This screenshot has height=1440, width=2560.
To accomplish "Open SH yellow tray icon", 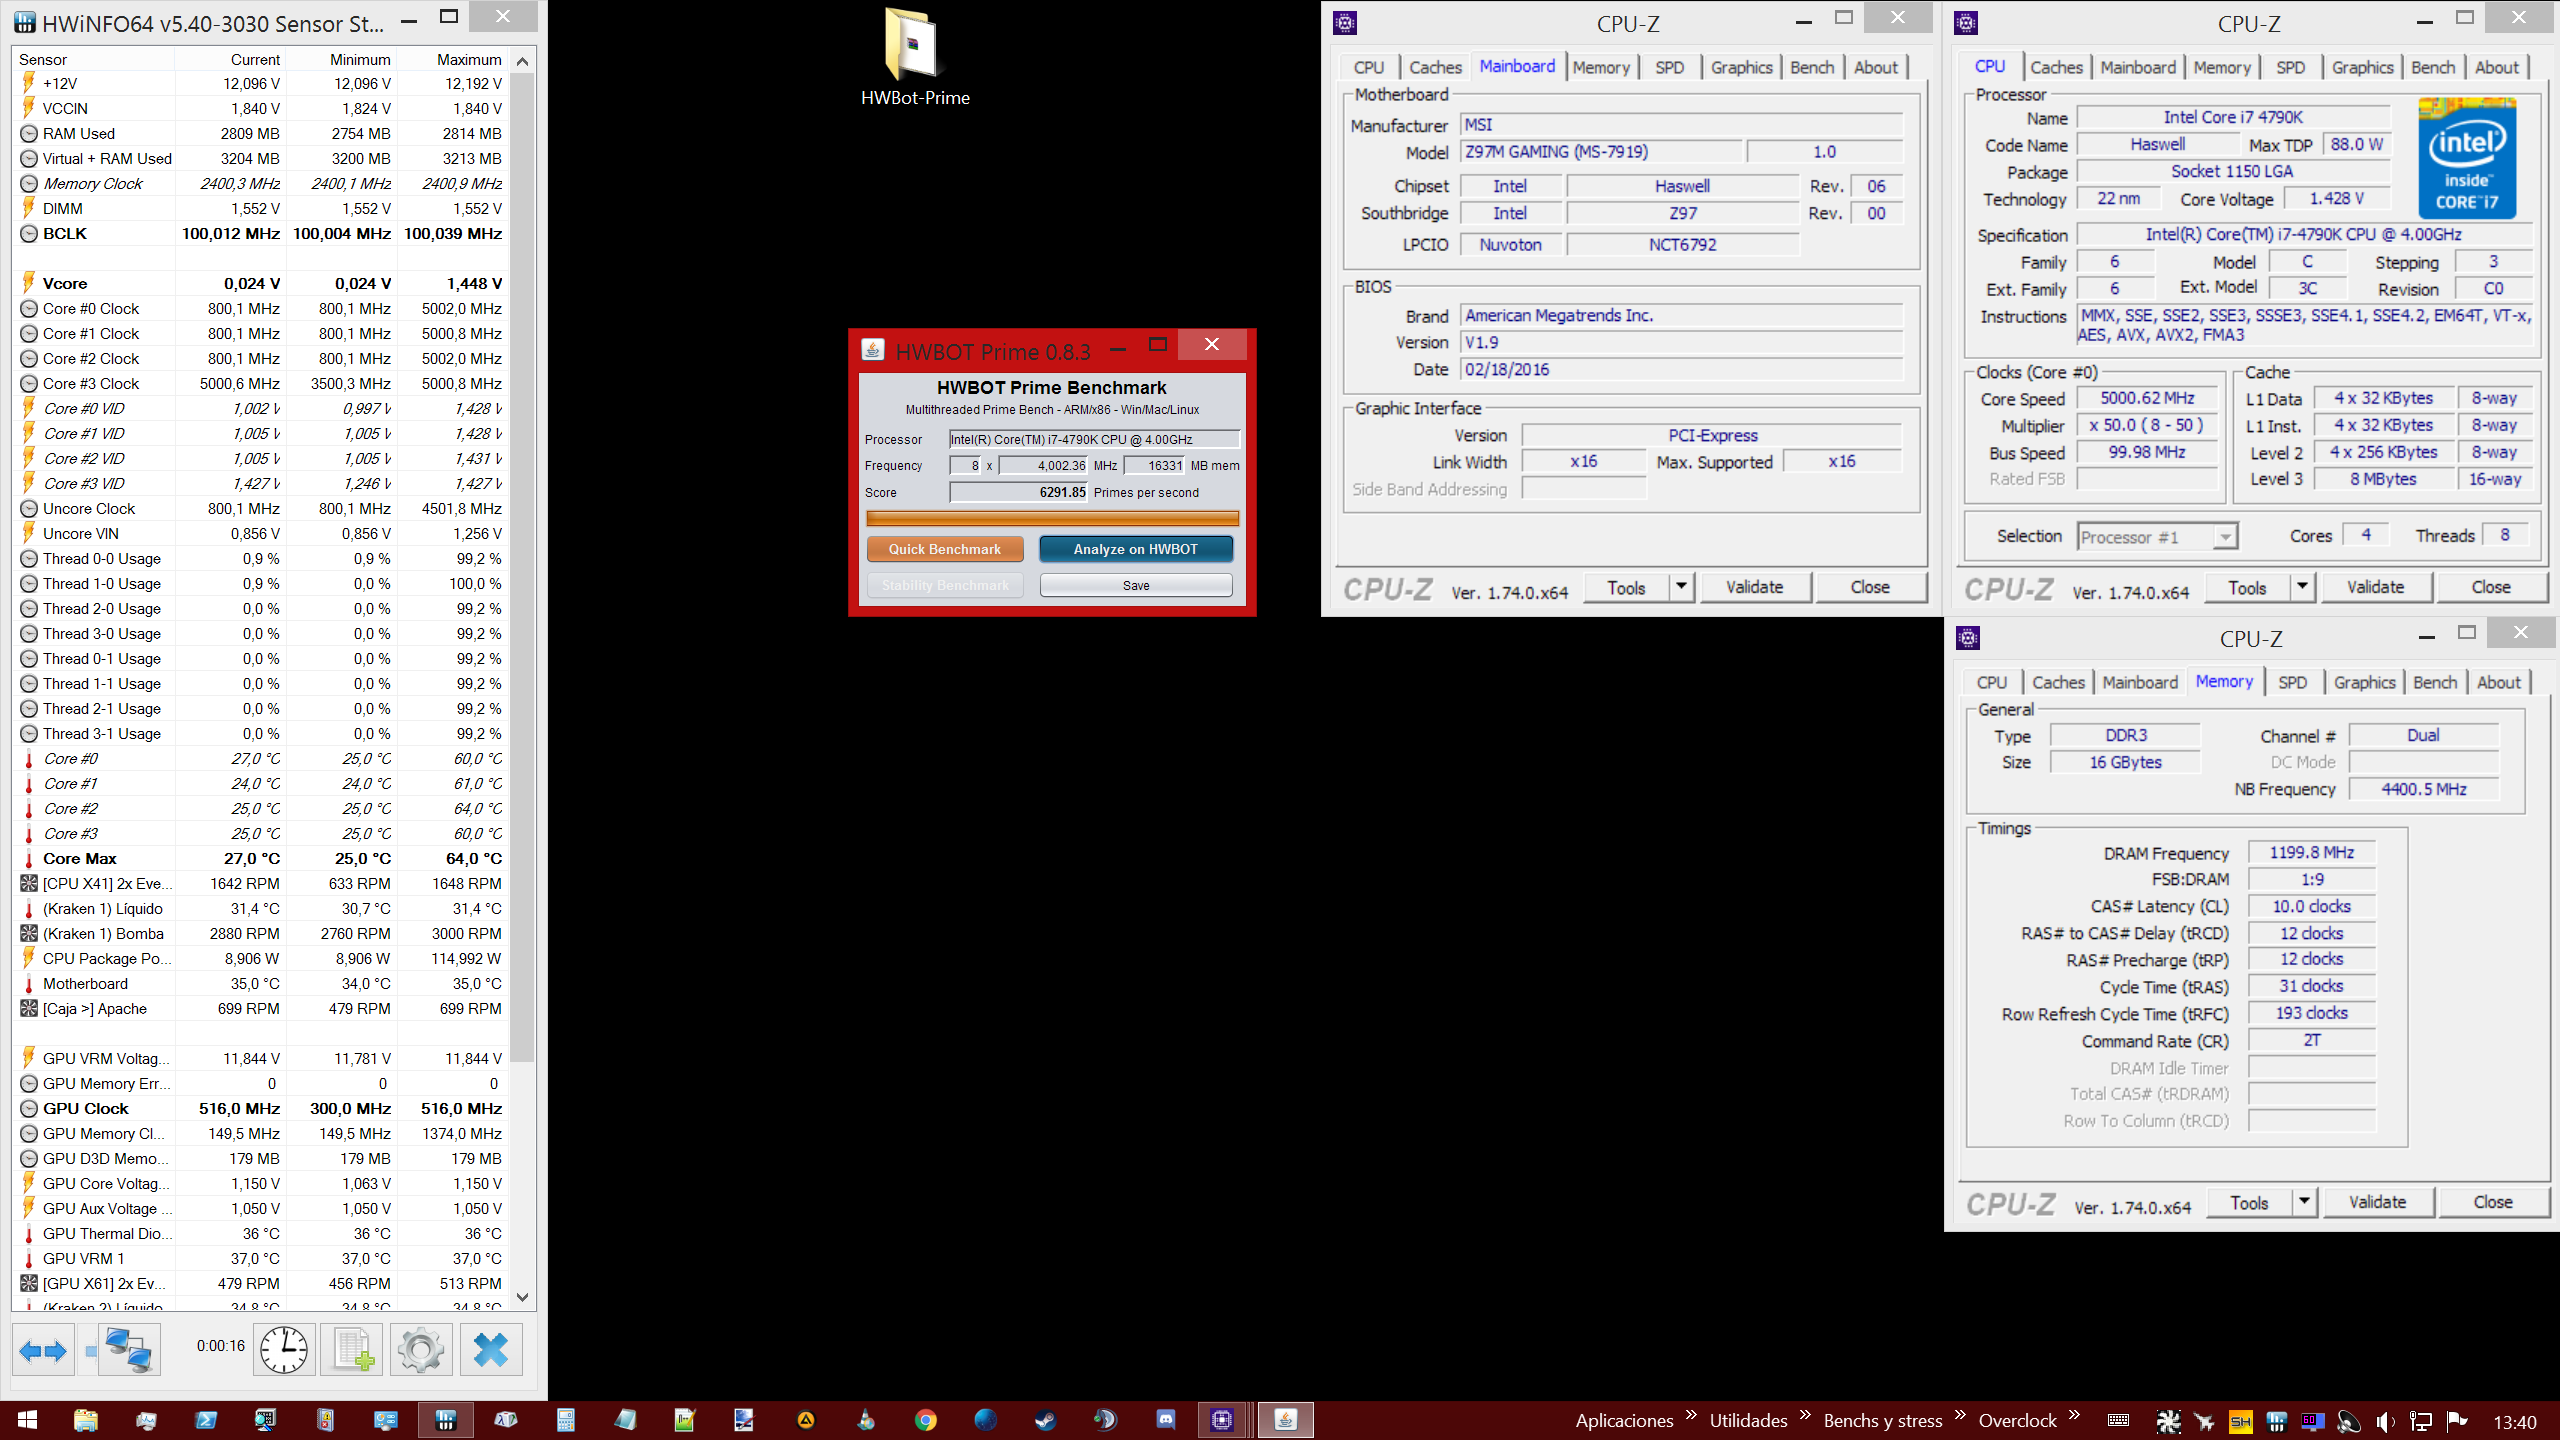I will 2240,1421.
